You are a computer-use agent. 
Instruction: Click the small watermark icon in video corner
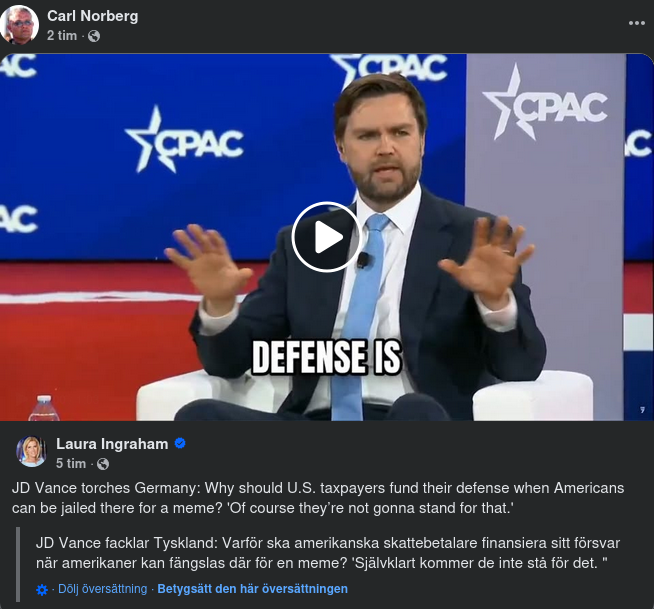[640, 409]
